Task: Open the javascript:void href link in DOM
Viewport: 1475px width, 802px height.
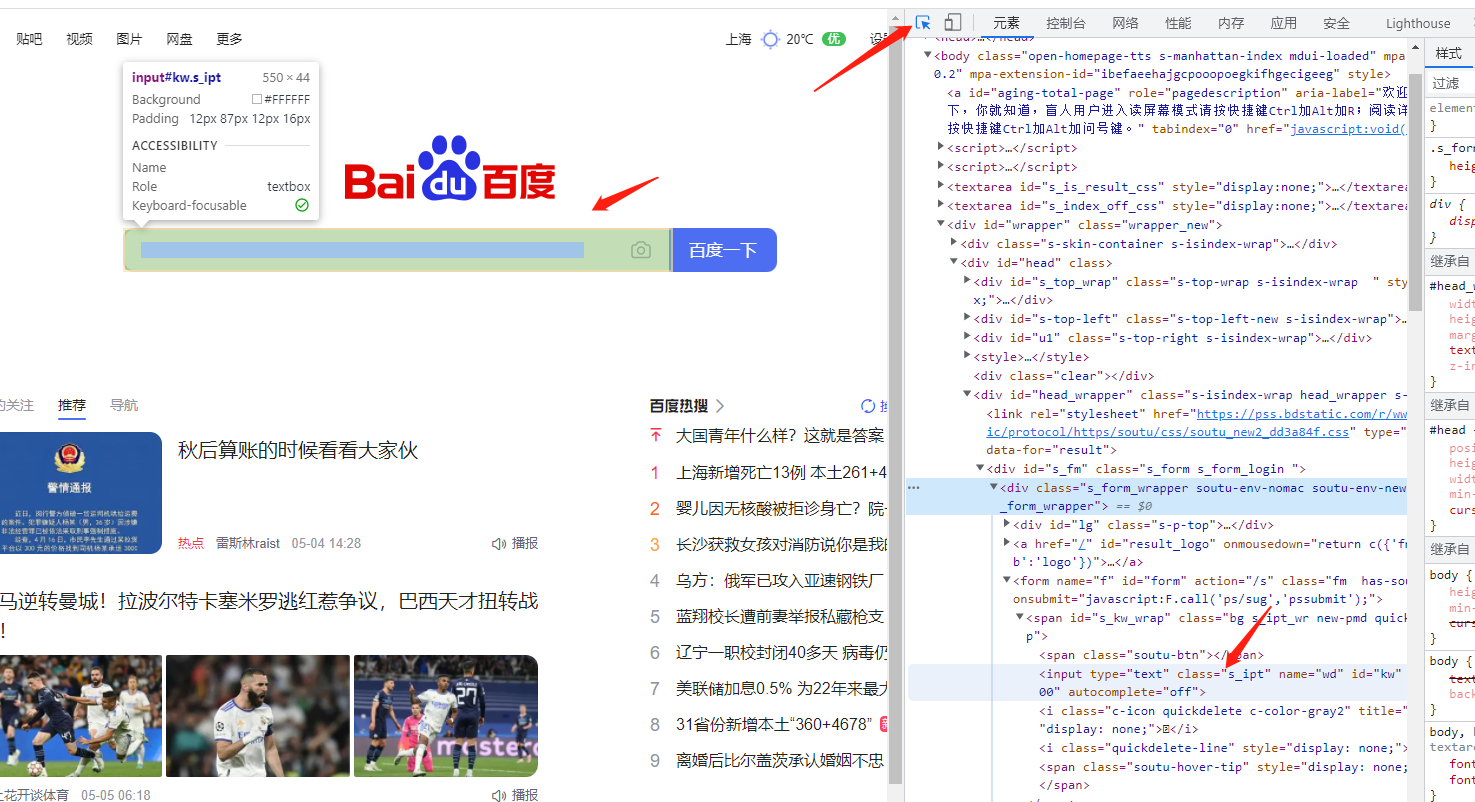Action: point(1348,129)
